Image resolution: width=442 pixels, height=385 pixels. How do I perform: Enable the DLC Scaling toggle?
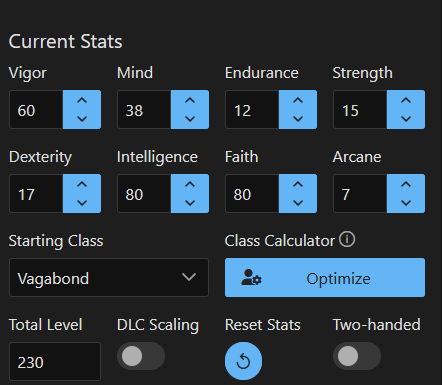[x=141, y=356]
